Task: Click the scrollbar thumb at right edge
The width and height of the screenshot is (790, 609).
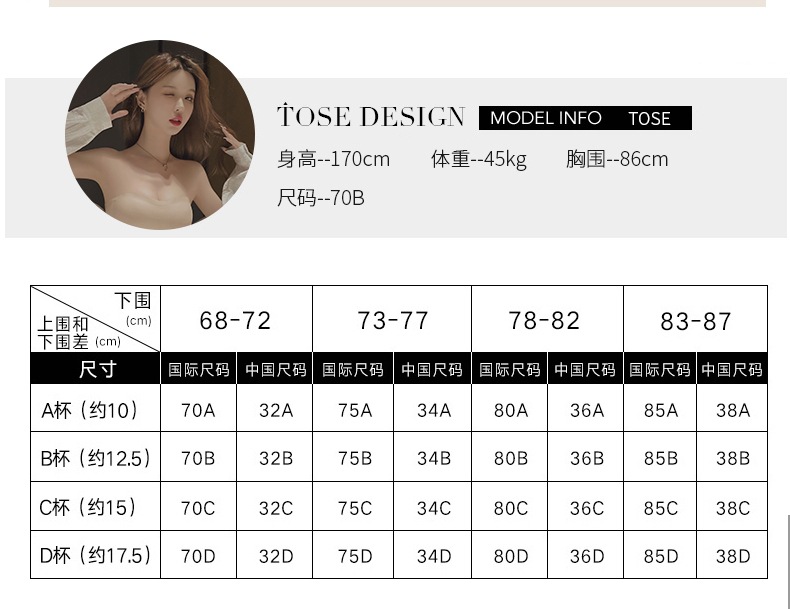Action: tap(788, 560)
